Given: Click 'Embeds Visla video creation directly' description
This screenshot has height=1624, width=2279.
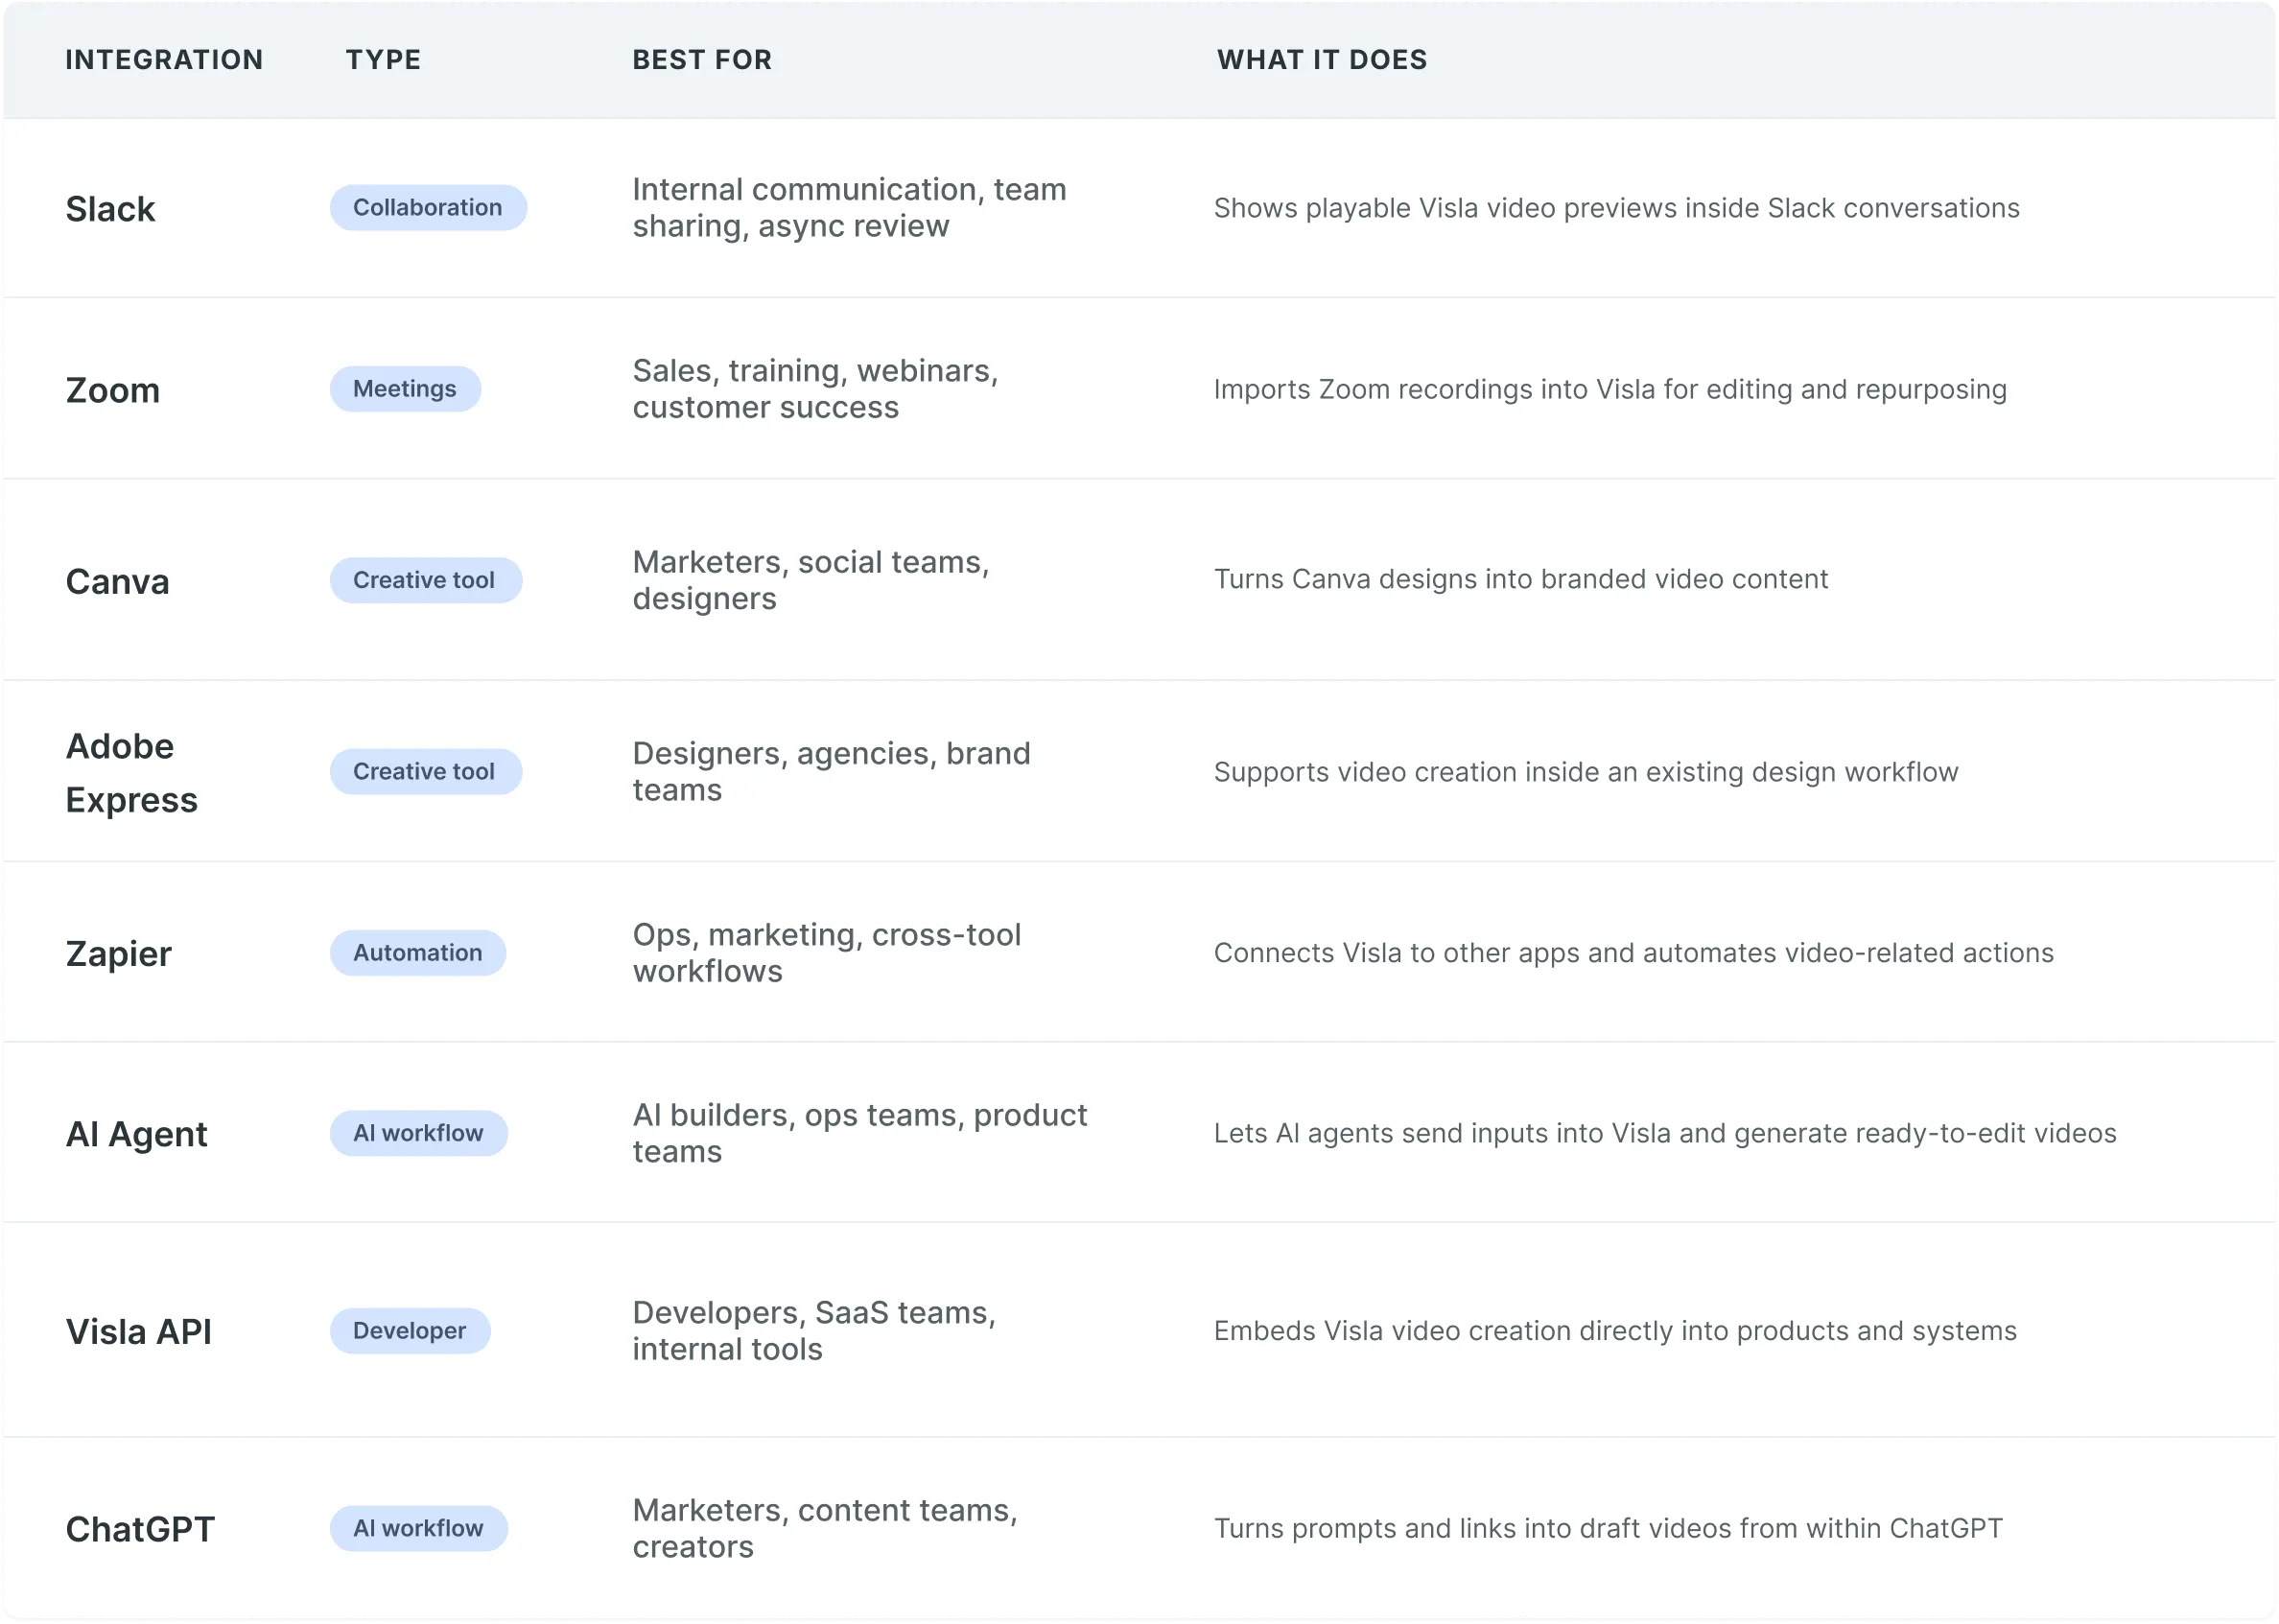Looking at the screenshot, I should click(x=1615, y=1331).
